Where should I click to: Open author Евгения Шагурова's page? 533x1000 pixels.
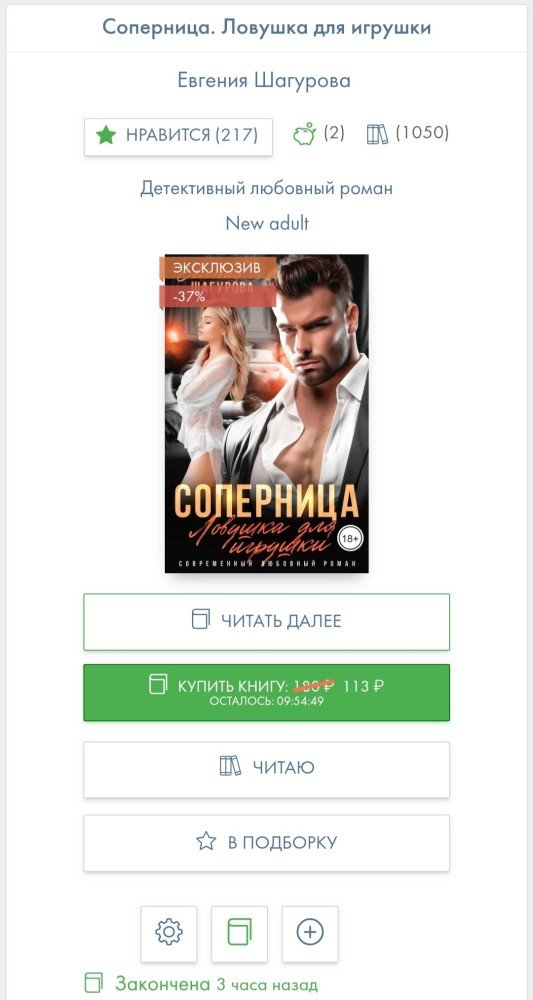(x=264, y=80)
